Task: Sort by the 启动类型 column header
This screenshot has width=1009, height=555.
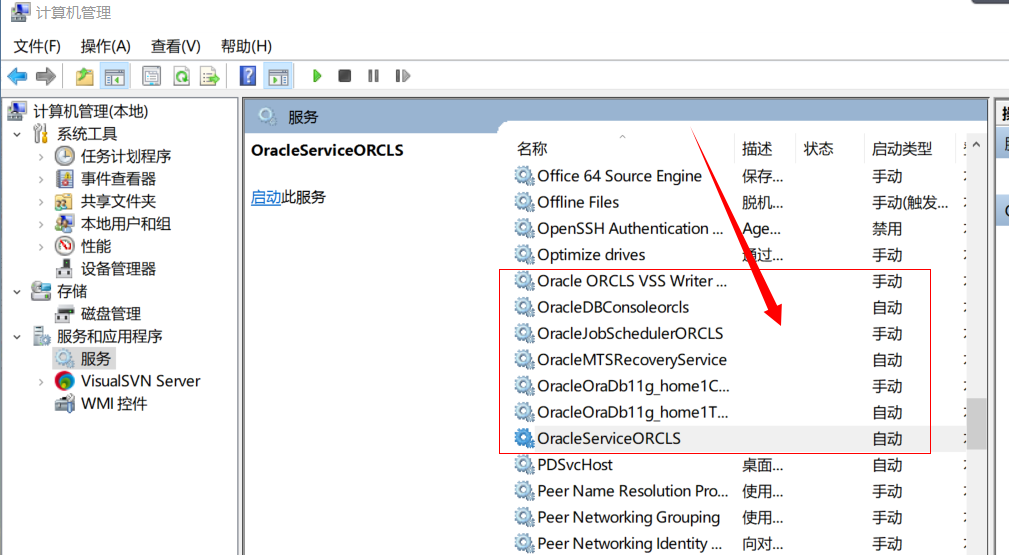Action: [902, 149]
